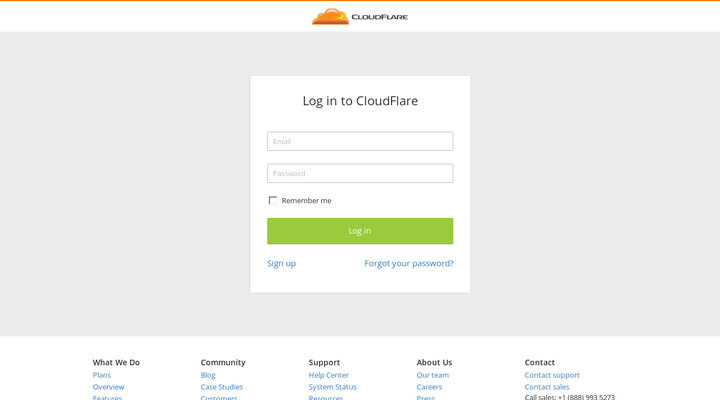
Task: Visit the Blog link under Community
Action: click(x=208, y=376)
